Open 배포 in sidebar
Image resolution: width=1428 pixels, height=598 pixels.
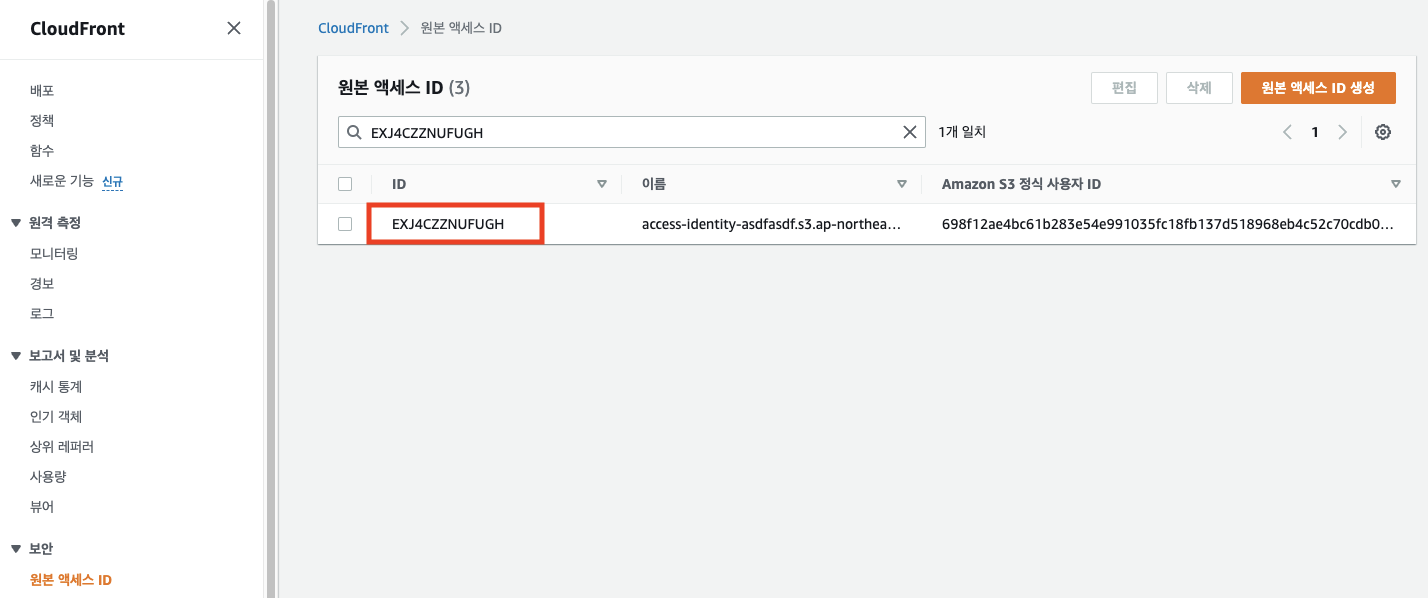coord(42,90)
